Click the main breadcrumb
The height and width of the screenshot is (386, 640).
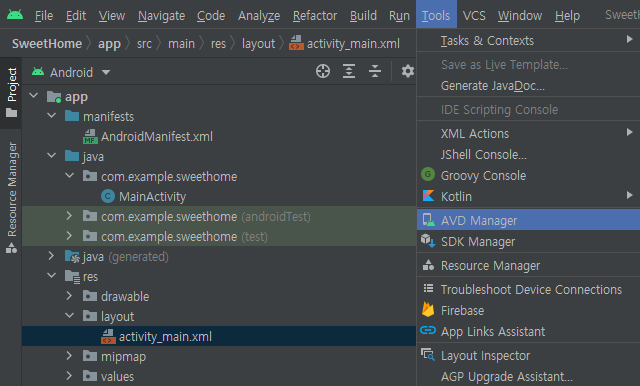(x=181, y=43)
